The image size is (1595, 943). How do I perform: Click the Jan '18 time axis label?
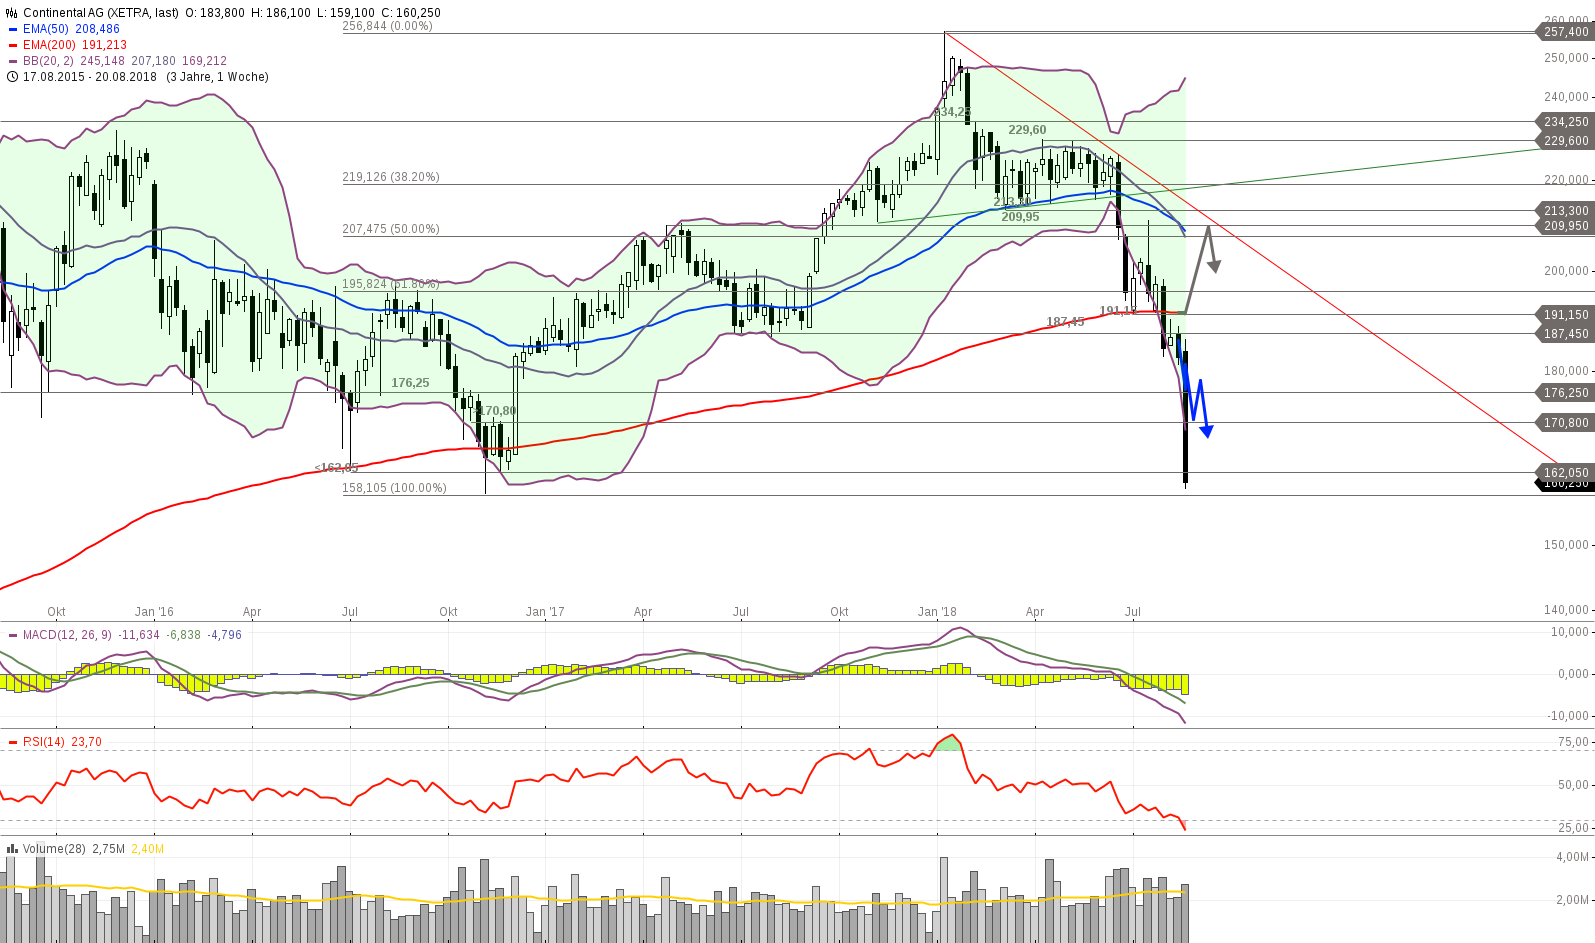(x=937, y=612)
